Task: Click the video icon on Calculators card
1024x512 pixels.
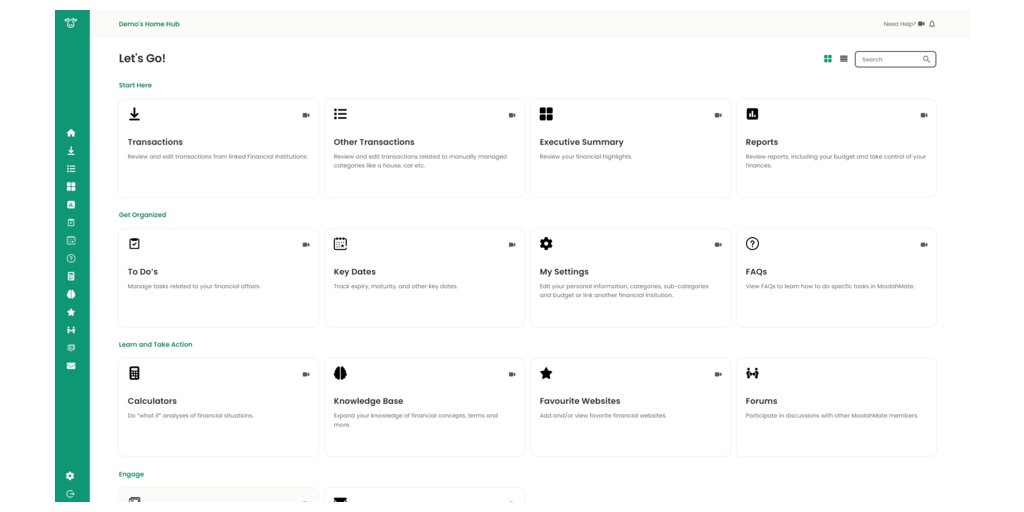Action: click(306, 374)
